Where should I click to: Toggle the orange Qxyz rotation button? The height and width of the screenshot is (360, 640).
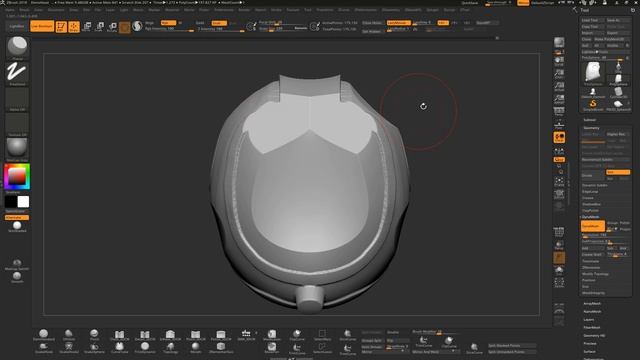[559, 160]
